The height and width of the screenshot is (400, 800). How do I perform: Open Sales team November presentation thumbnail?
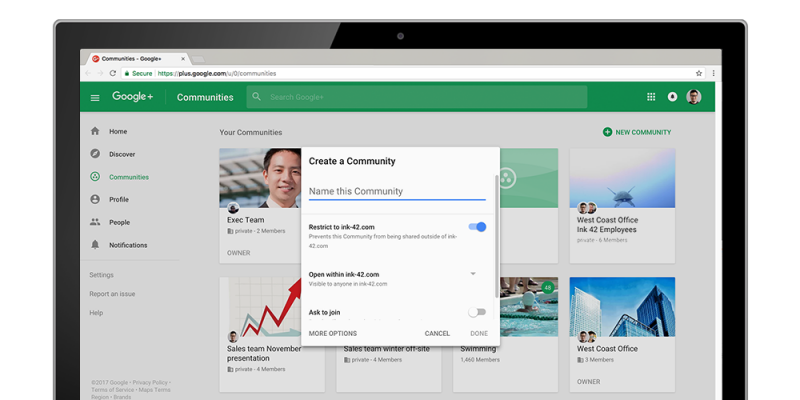tap(260, 307)
